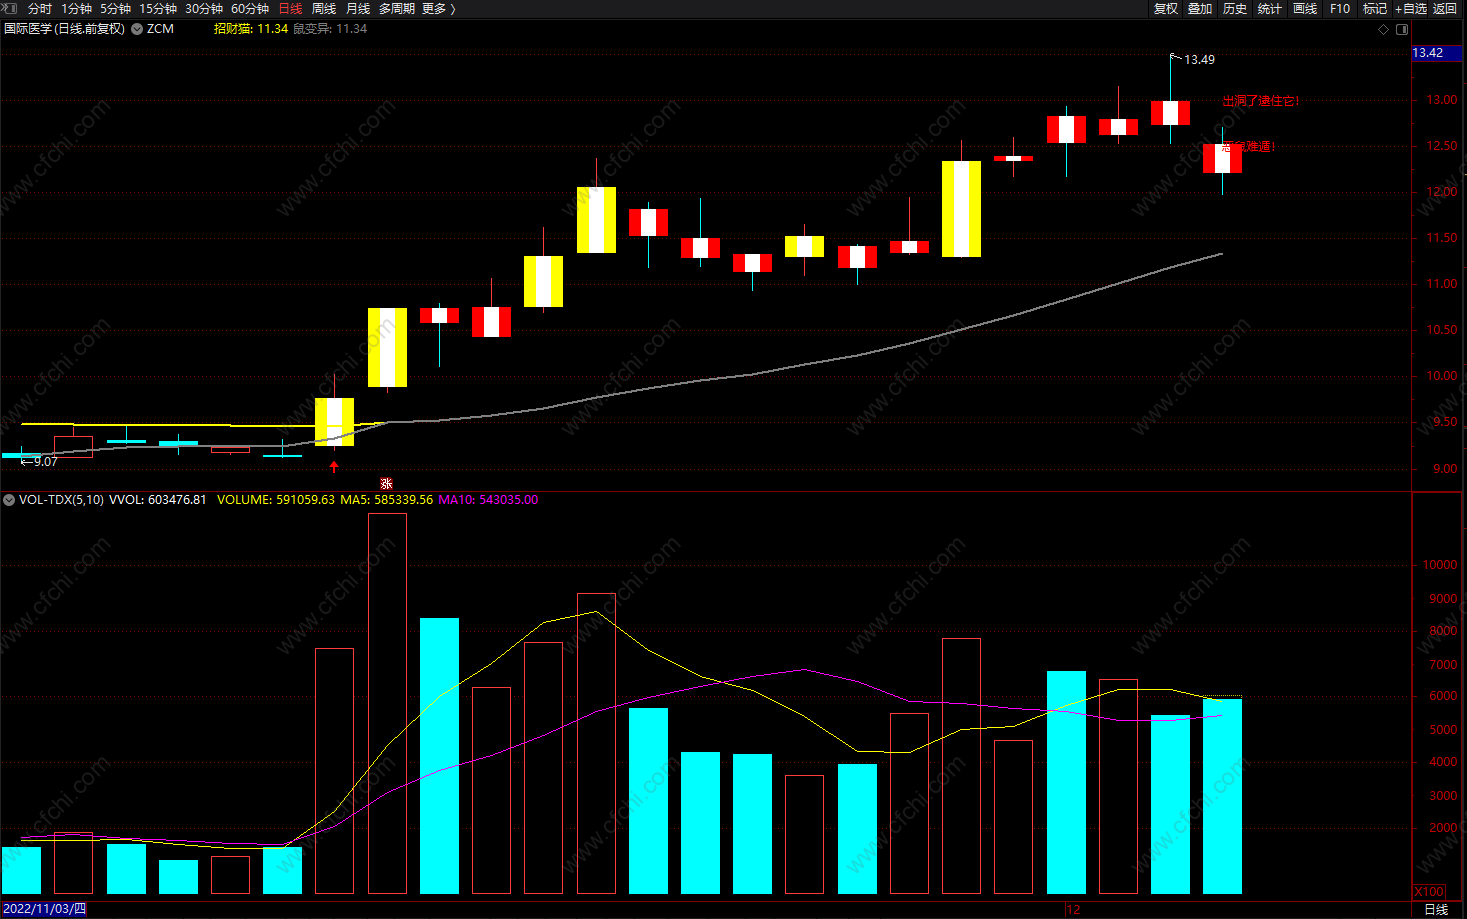Select the 日线 daily period tab
Screen dimensions: 1467x919
coord(290,9)
